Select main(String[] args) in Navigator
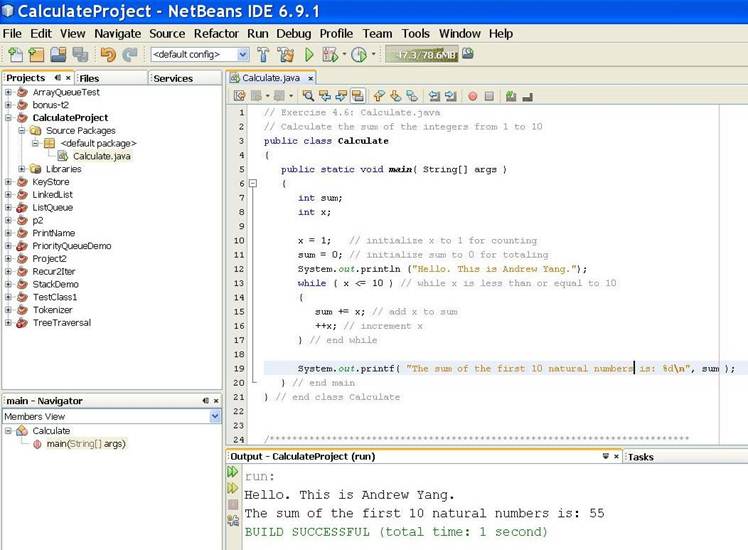The width and height of the screenshot is (748, 550). 85,443
